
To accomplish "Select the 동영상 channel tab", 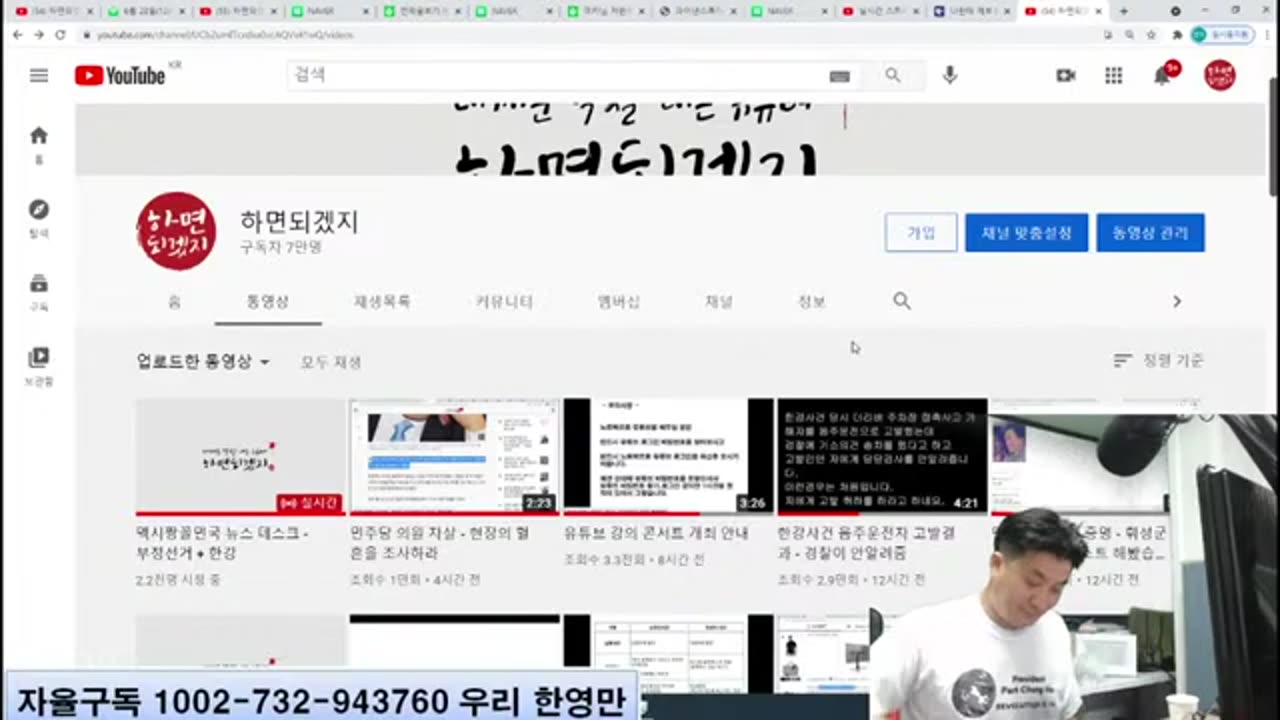I will coord(268,301).
